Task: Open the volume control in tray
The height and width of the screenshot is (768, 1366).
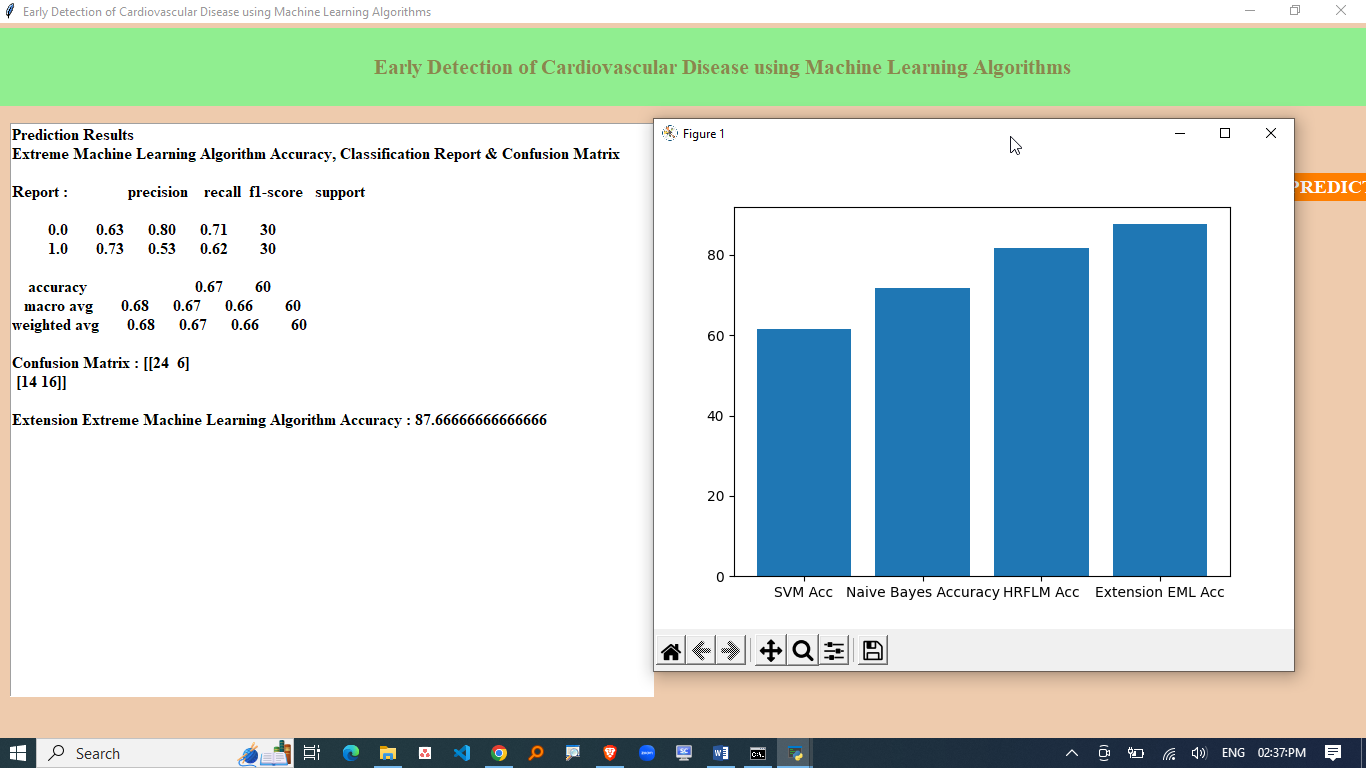Action: coord(1199,753)
